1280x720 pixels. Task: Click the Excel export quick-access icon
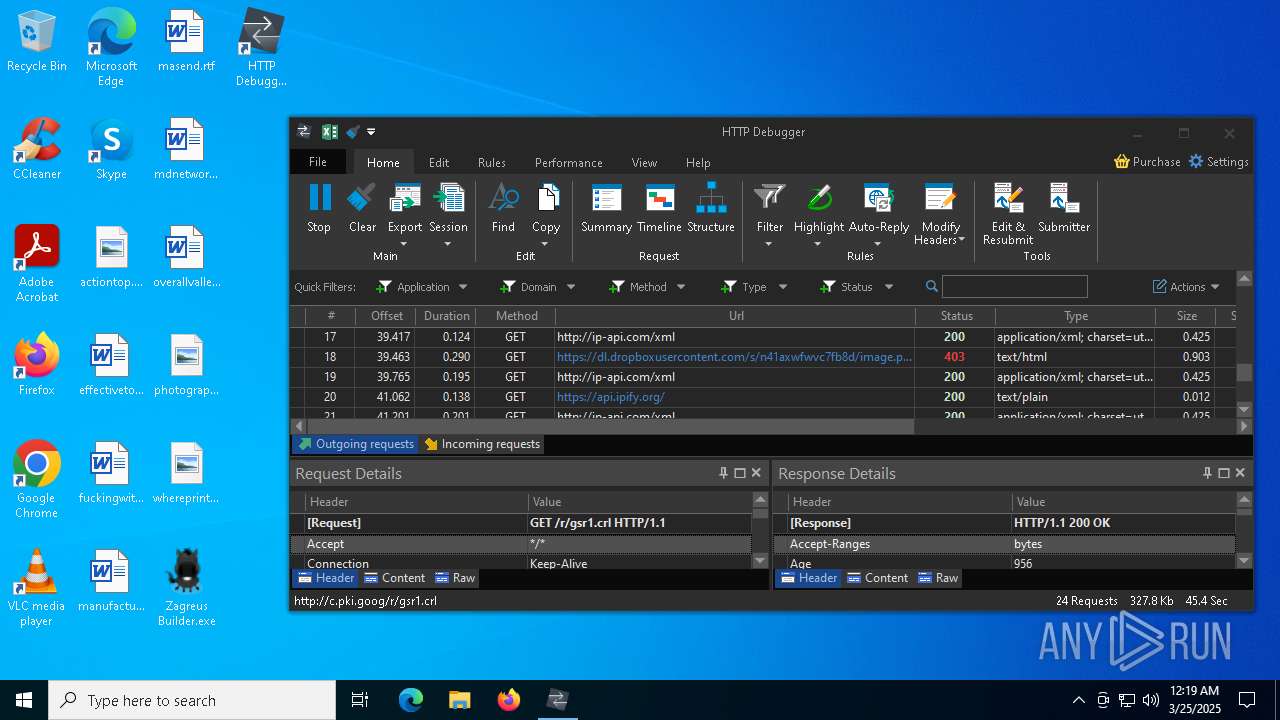[x=329, y=132]
